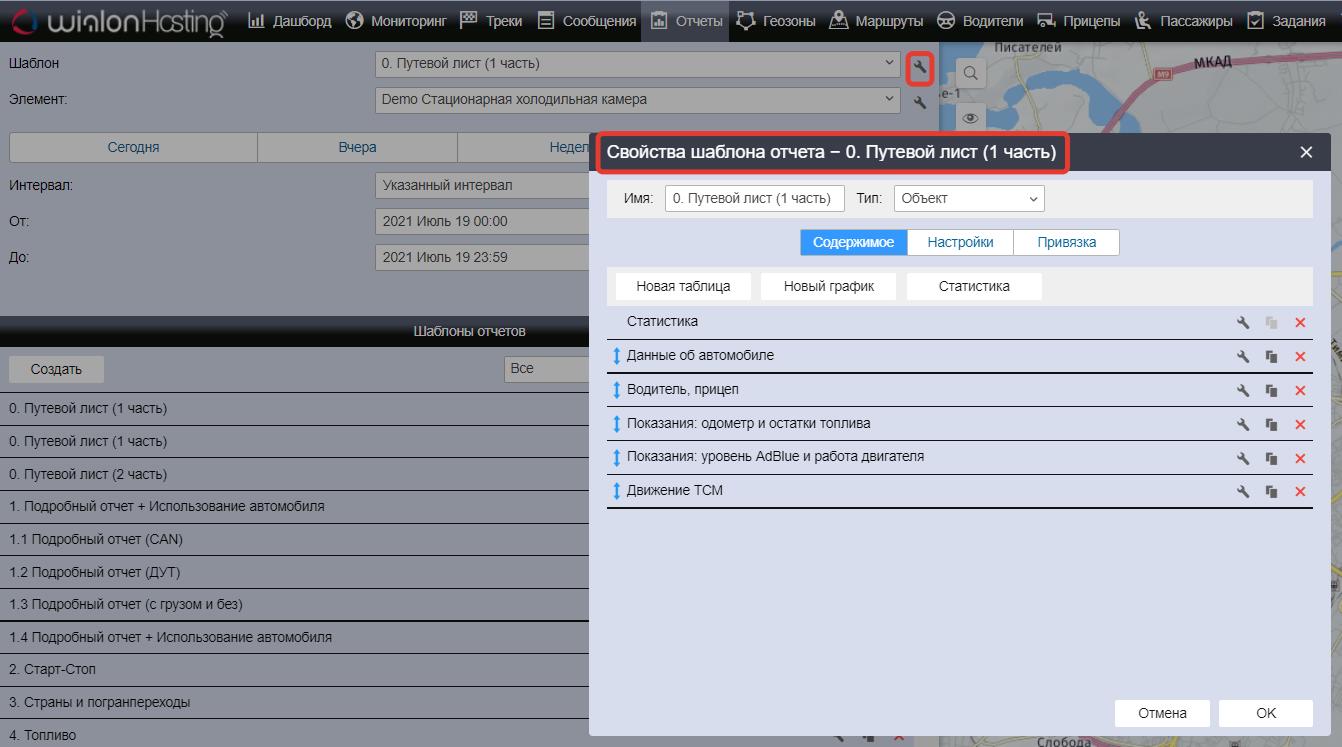The image size is (1342, 747).
Task: Switch to the Содержимое tab
Action: pyautogui.click(x=854, y=242)
